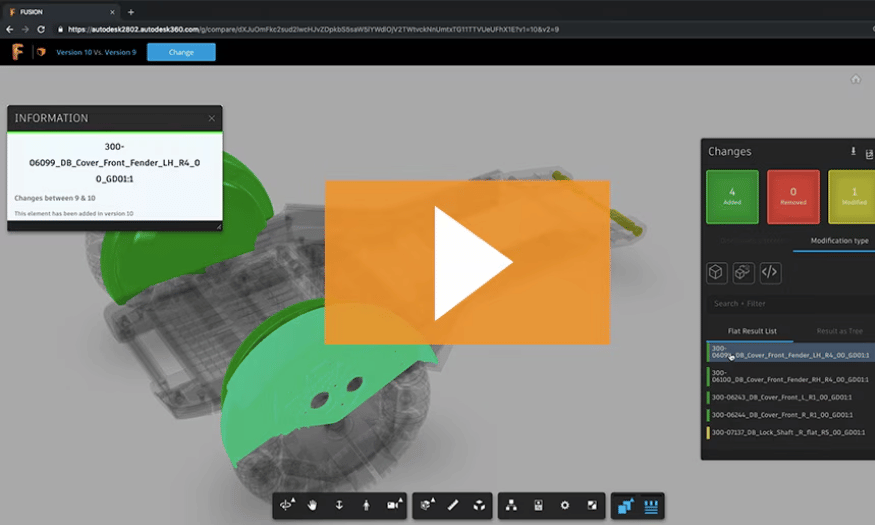Image resolution: width=875 pixels, height=525 pixels.
Task: Click browser Back arrow
Action: (x=9, y=29)
